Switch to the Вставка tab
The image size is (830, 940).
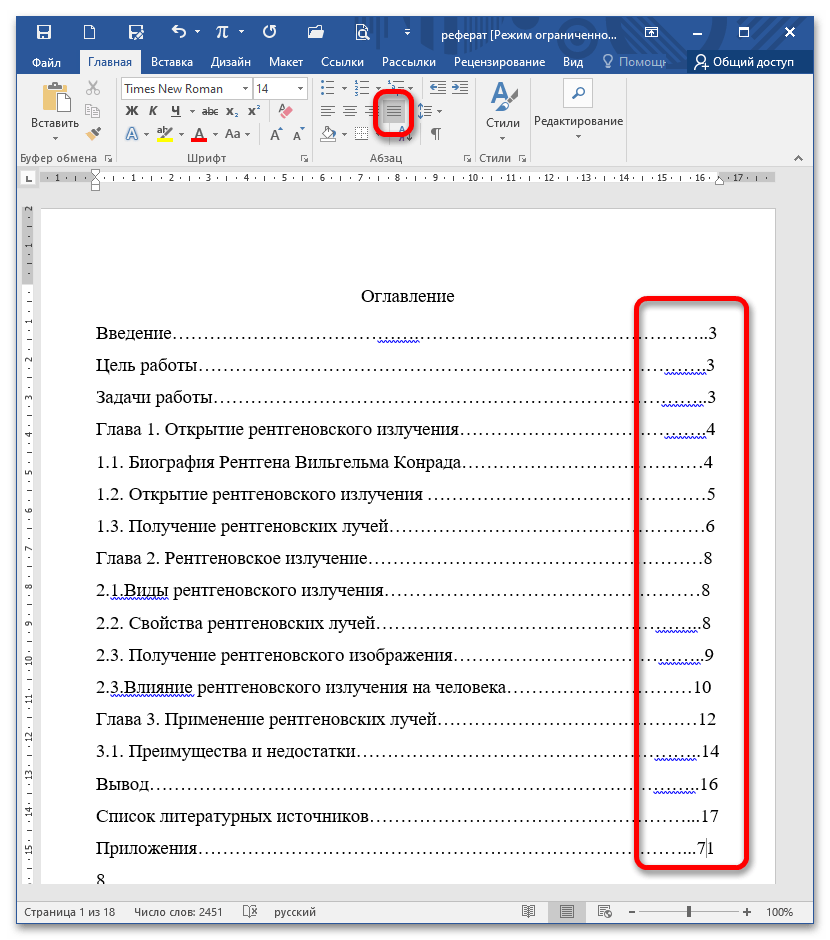click(x=172, y=62)
